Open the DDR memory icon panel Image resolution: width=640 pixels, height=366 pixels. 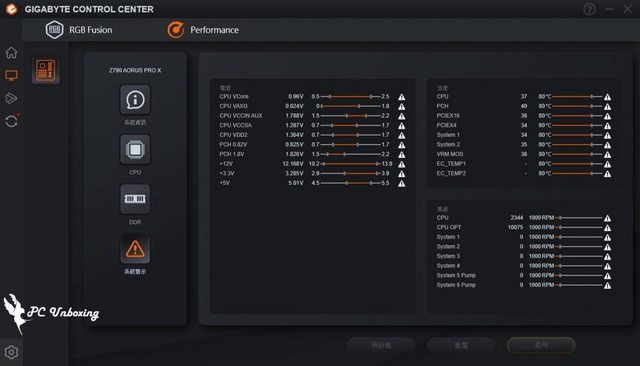(135, 199)
